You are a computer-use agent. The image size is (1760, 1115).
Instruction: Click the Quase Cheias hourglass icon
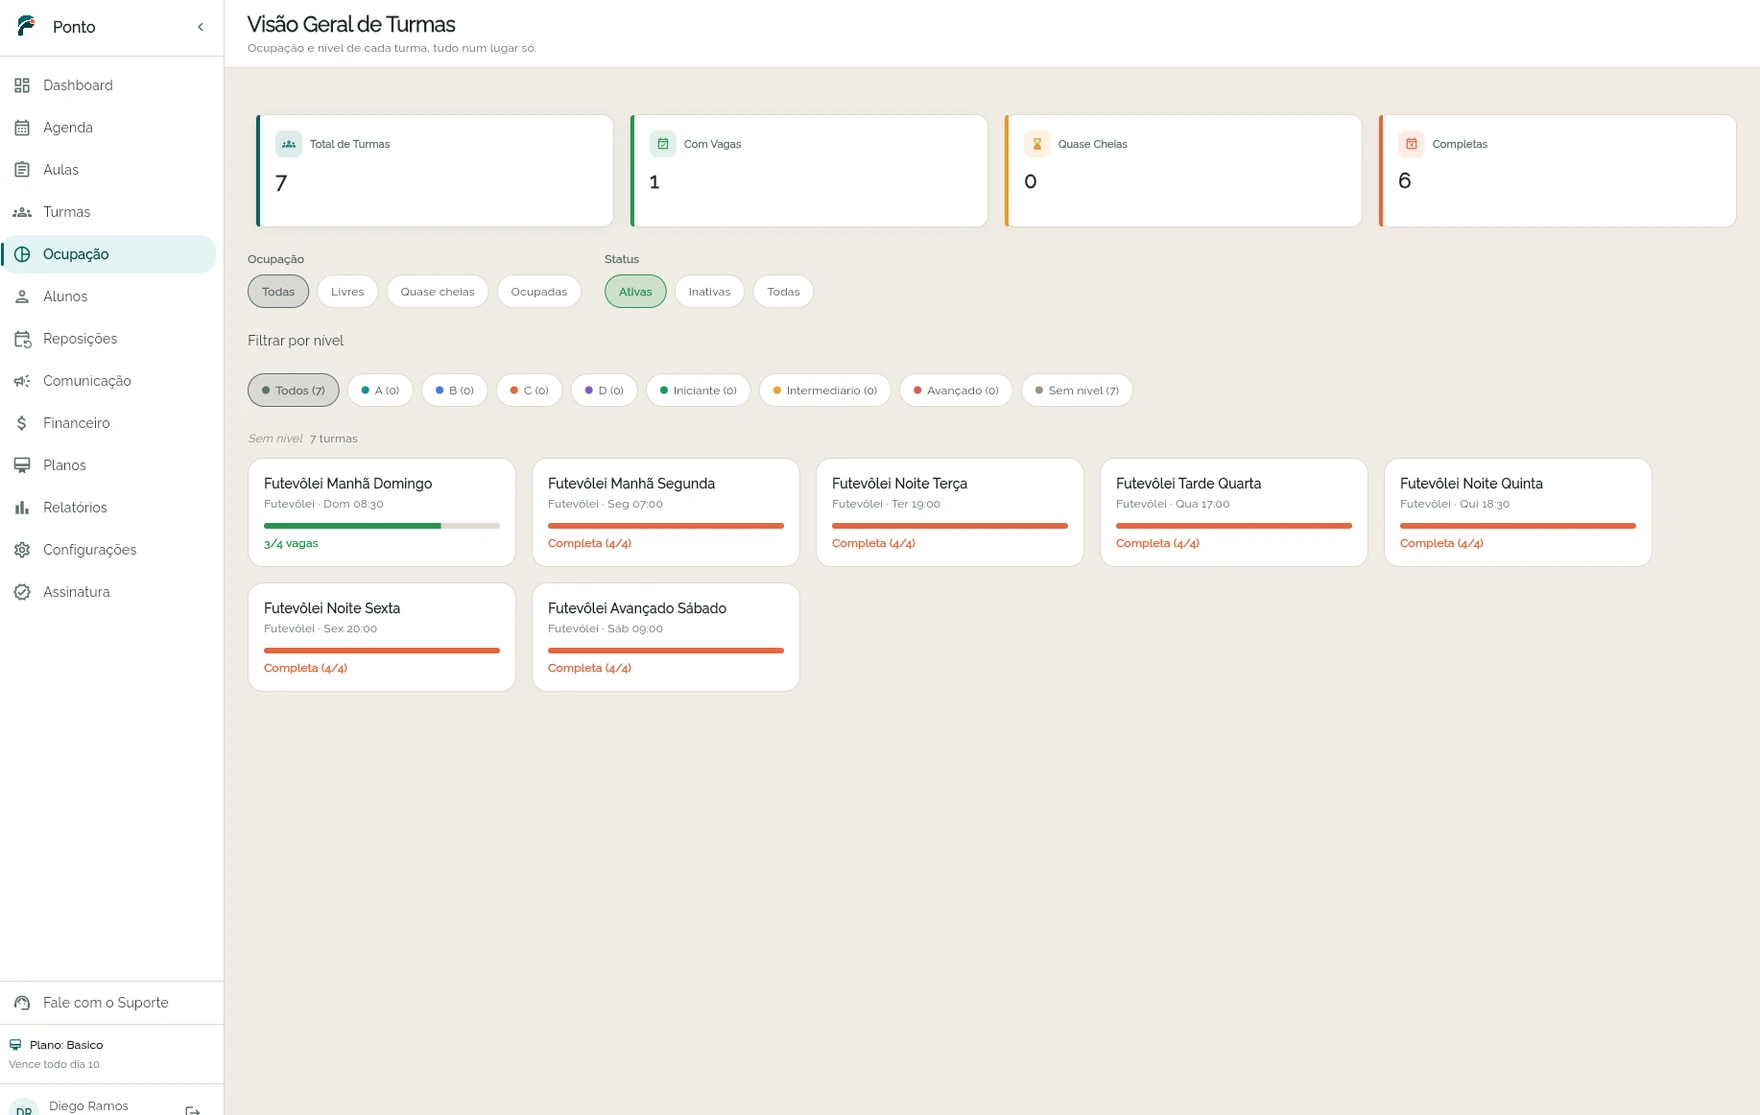tap(1037, 144)
